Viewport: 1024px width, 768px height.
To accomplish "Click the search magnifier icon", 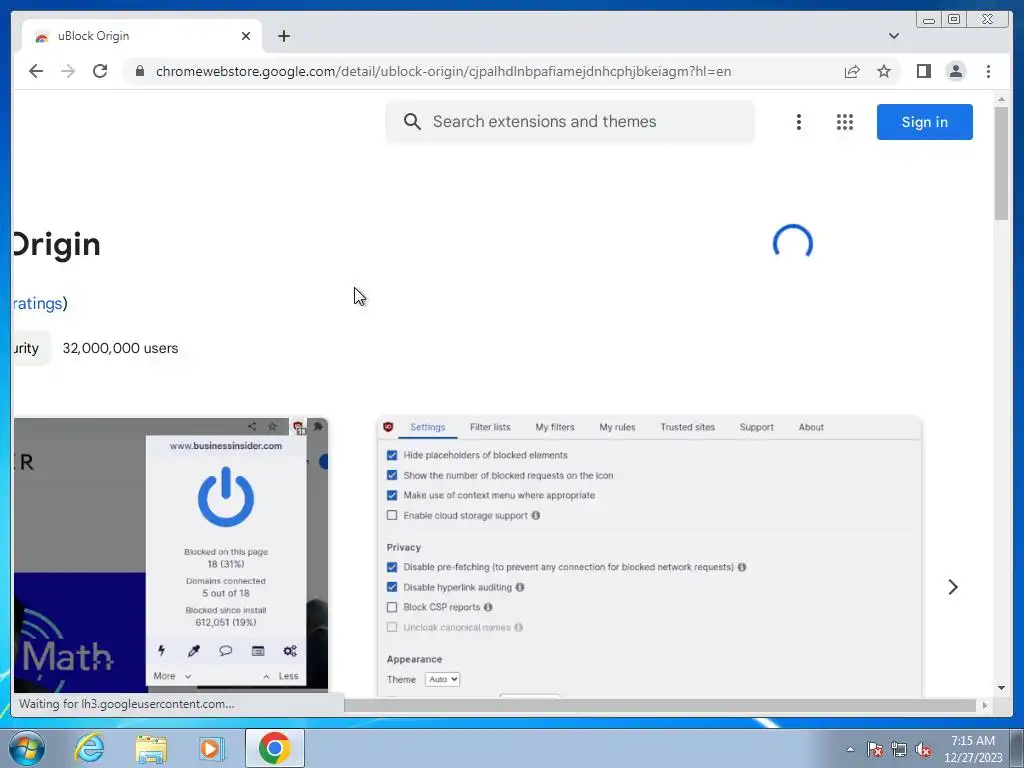I will pyautogui.click(x=412, y=121).
